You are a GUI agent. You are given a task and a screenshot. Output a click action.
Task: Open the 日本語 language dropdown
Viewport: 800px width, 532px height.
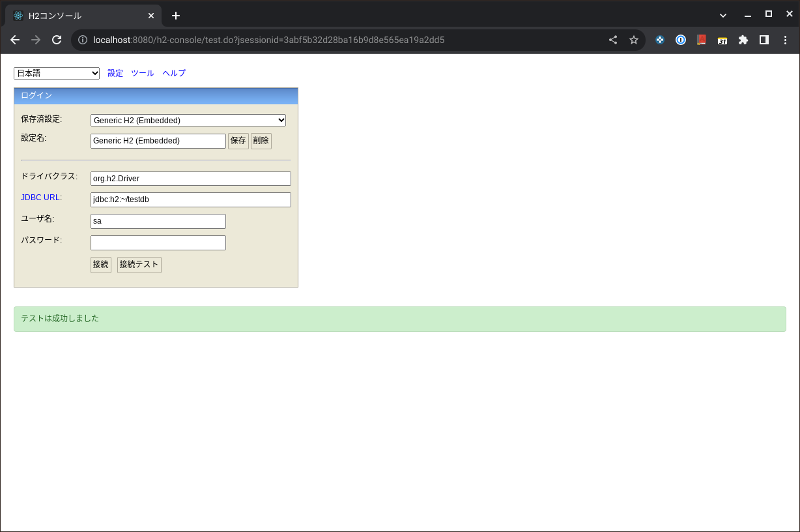57,73
